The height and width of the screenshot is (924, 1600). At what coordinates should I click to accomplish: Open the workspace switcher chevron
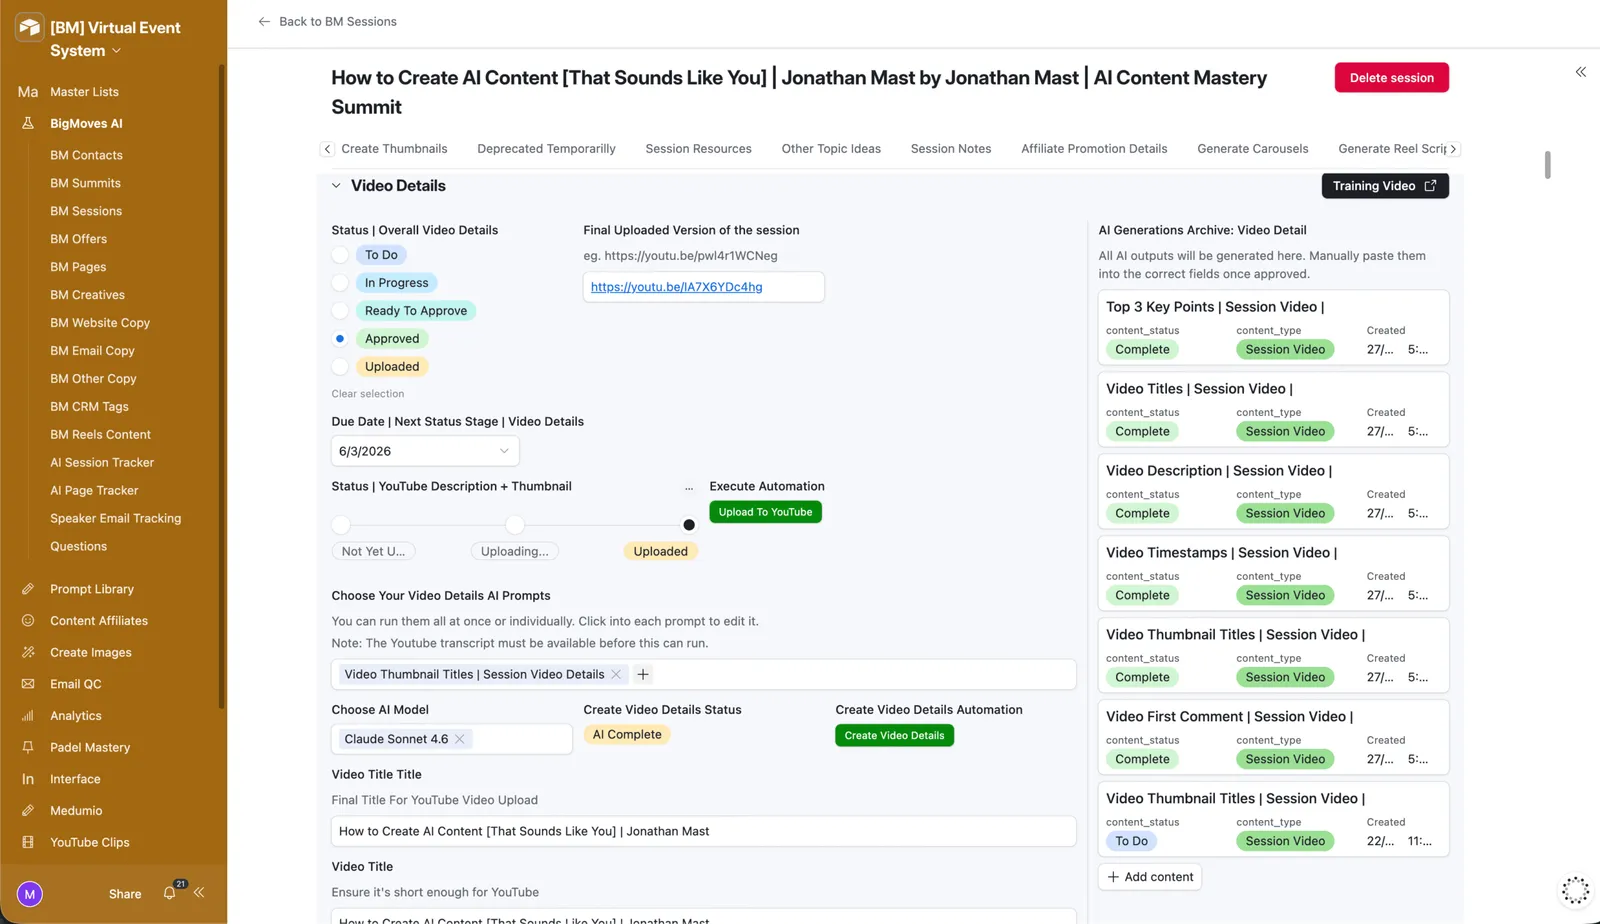coord(117,51)
